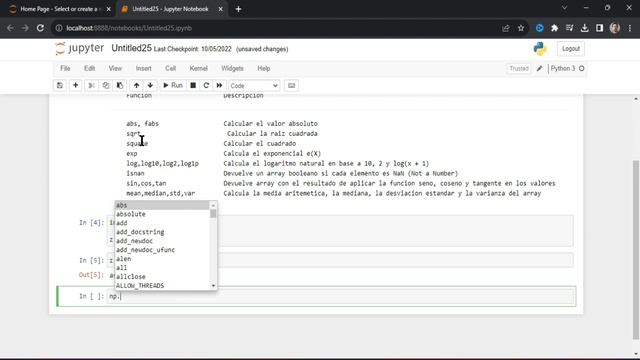The image size is (640, 360).
Task: Open the View menu
Action: pos(115,68)
